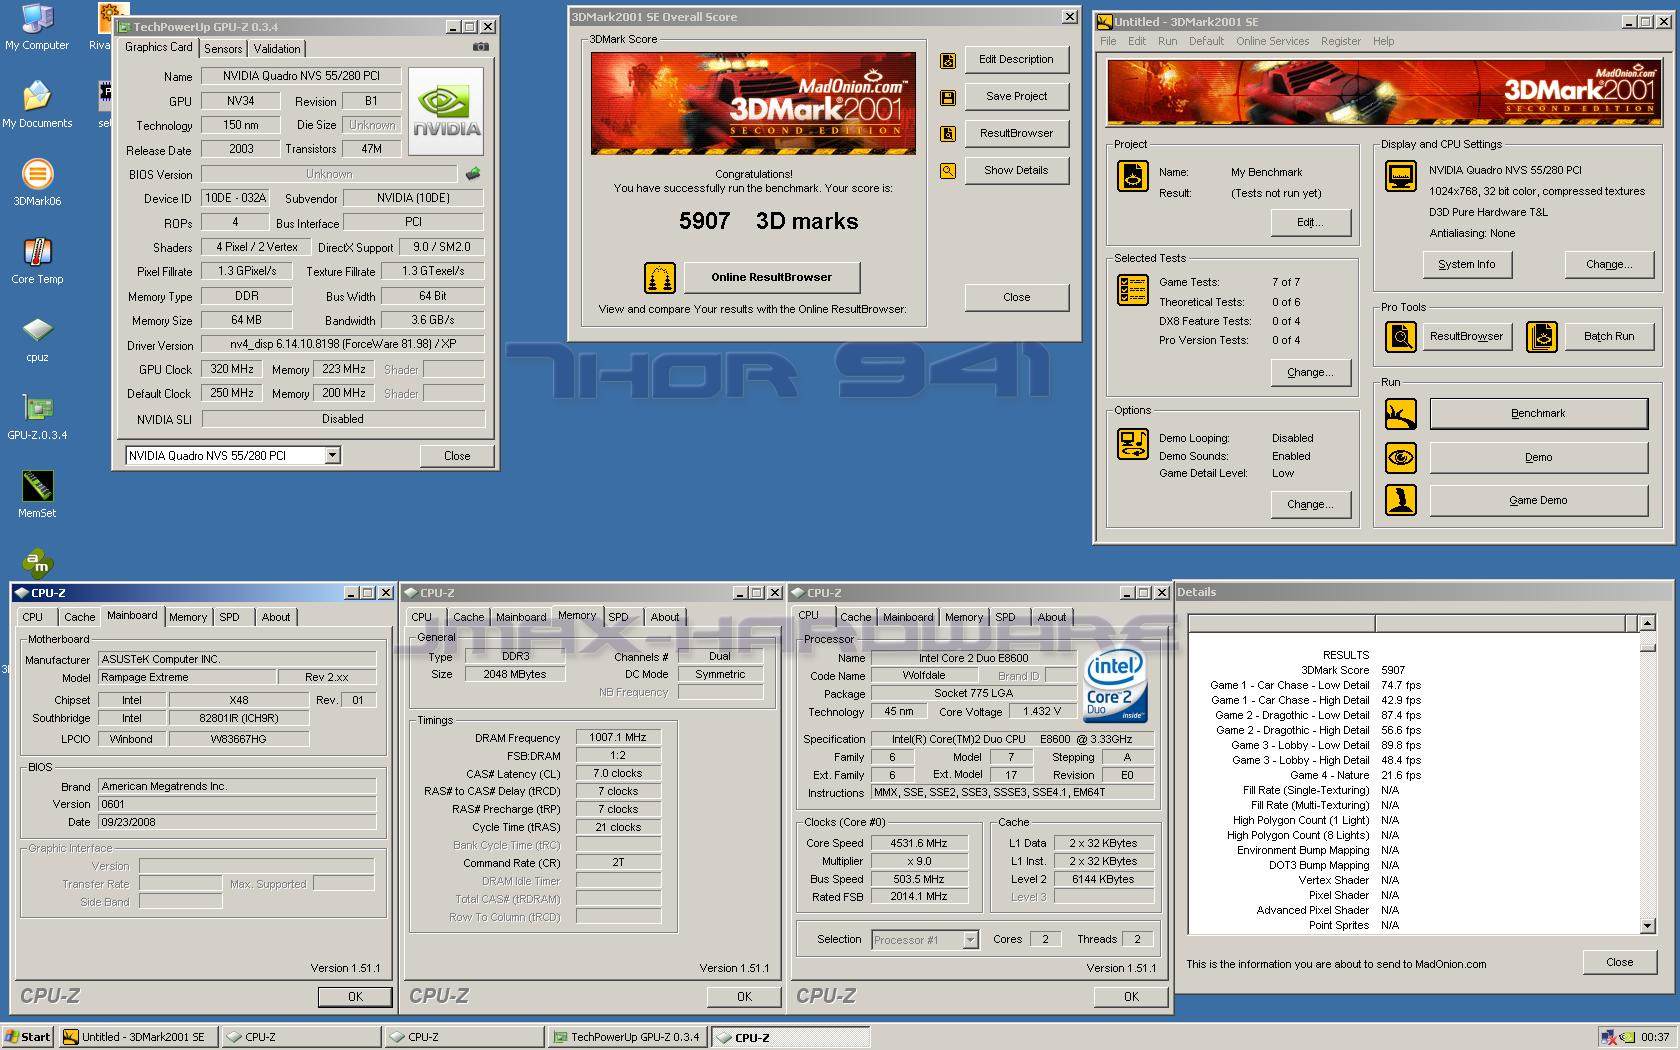Image resolution: width=1680 pixels, height=1050 pixels.
Task: Switch to Untitled - 3DMark2001 SE taskbar item
Action: [139, 1037]
